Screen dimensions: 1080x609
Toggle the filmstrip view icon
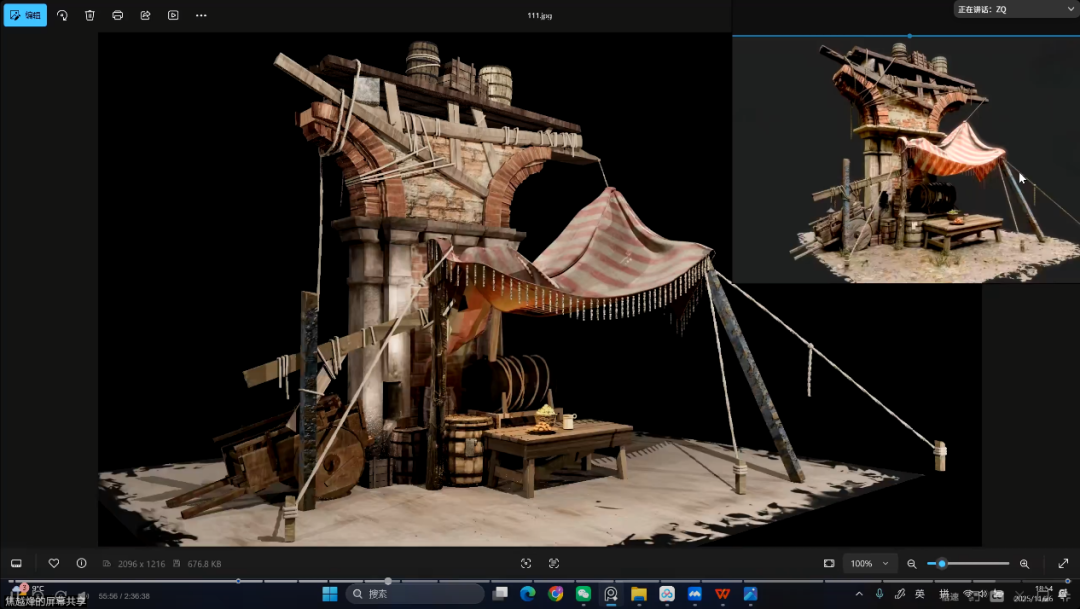click(16, 563)
